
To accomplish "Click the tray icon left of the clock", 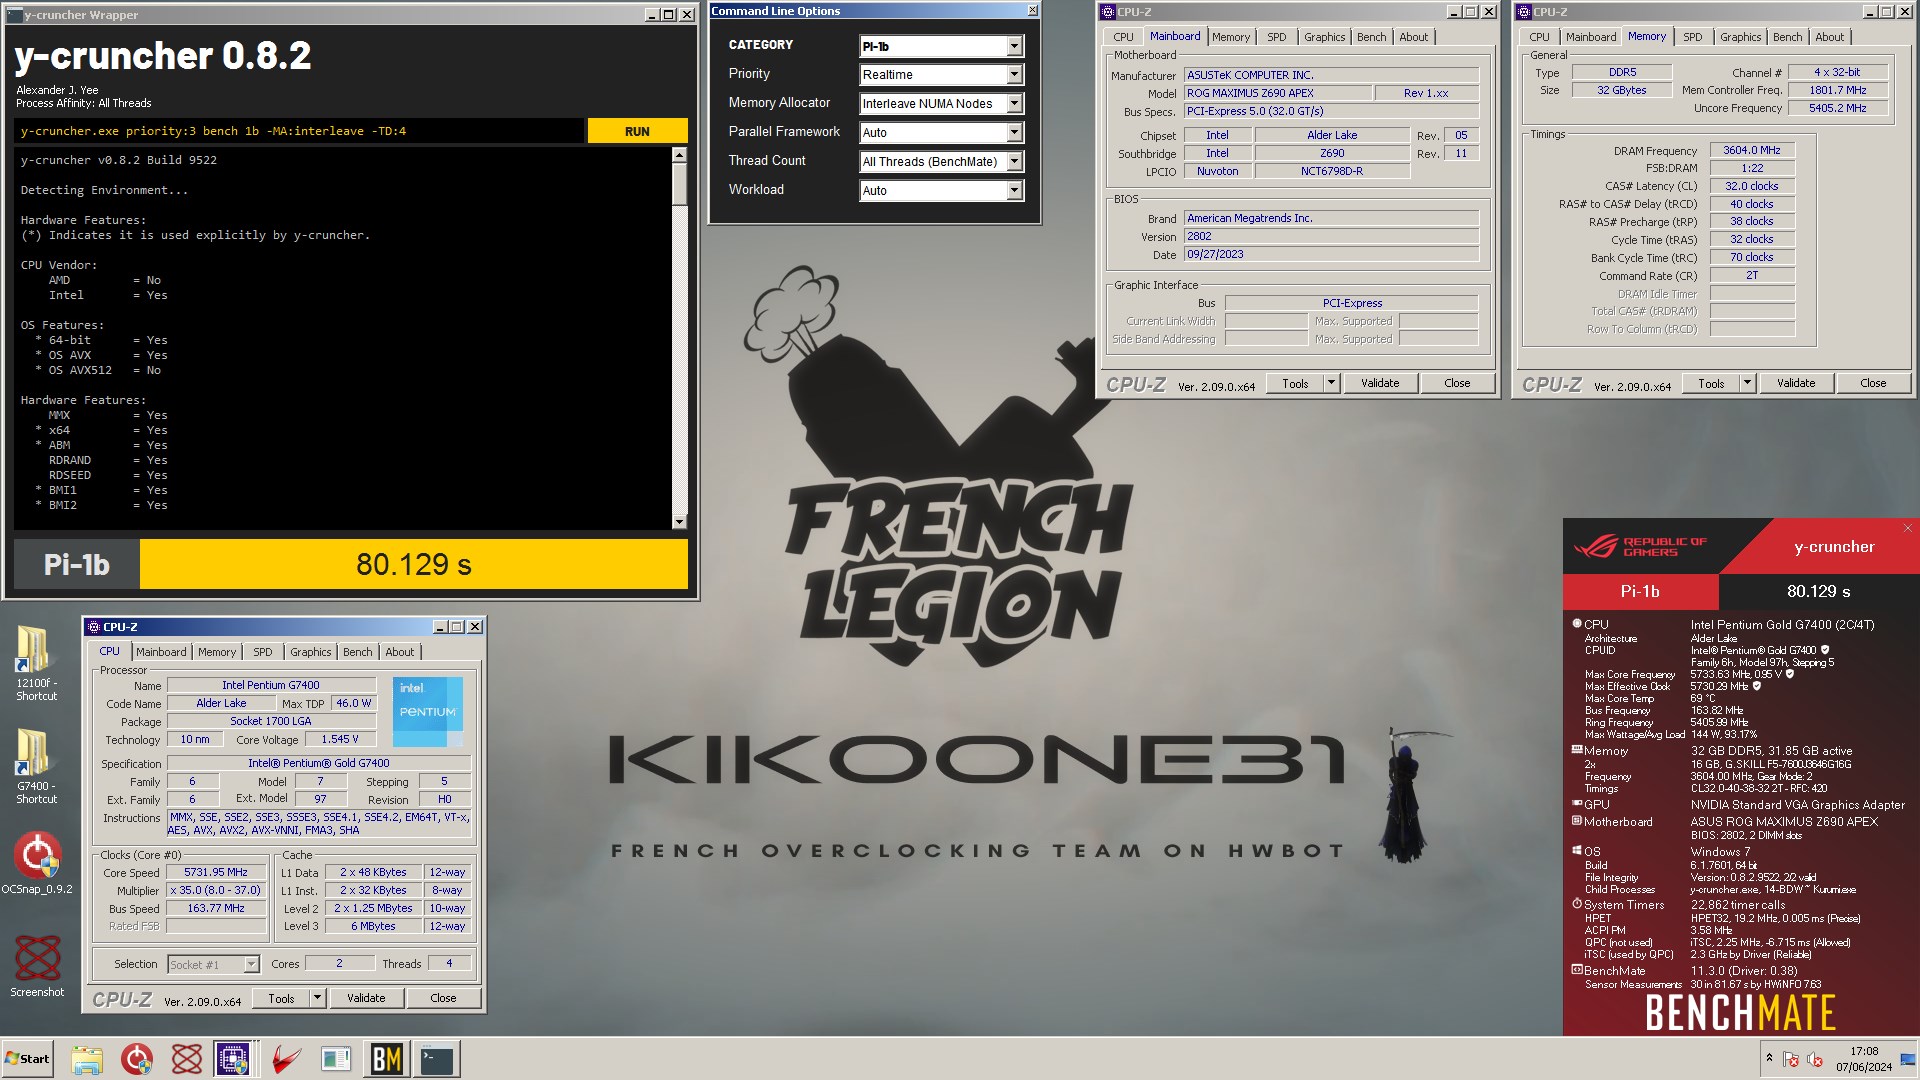I will tap(1815, 1059).
